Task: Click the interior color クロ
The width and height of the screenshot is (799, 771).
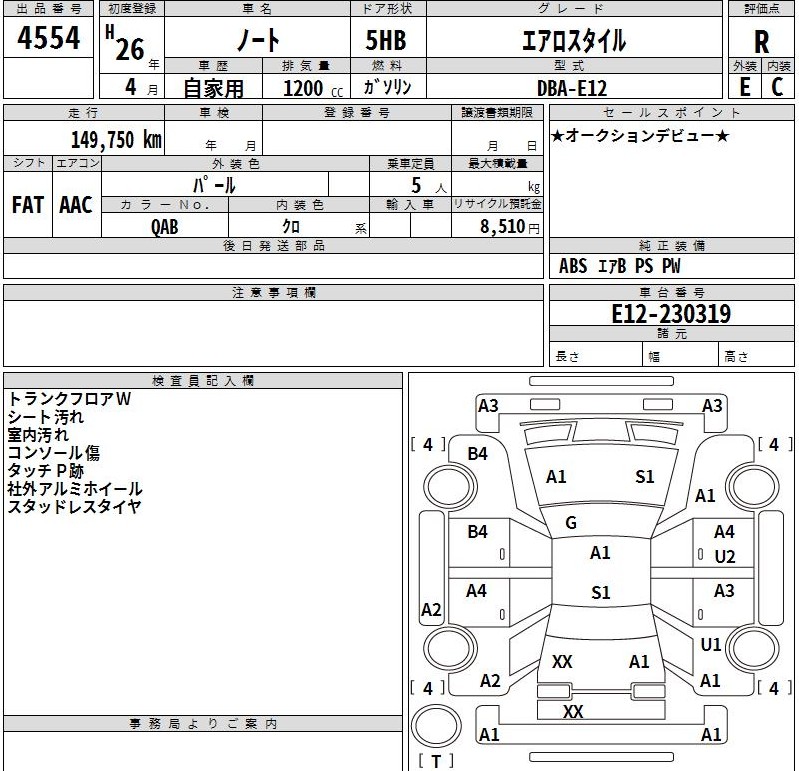Action: [x=291, y=226]
